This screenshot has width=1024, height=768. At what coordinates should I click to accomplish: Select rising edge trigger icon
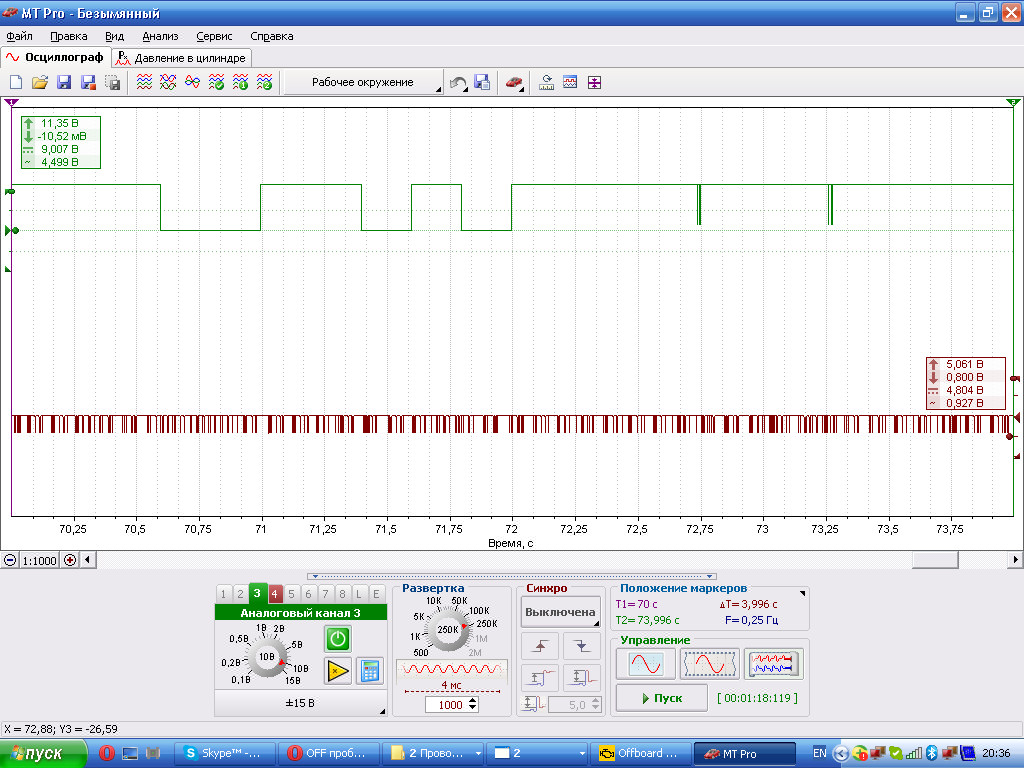coord(539,647)
